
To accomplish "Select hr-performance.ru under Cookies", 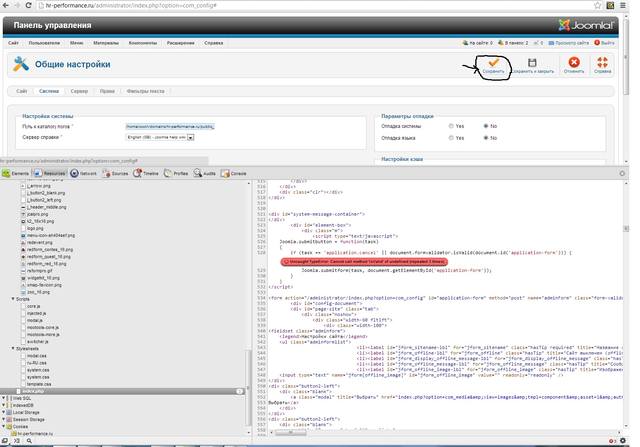I will coord(35,434).
